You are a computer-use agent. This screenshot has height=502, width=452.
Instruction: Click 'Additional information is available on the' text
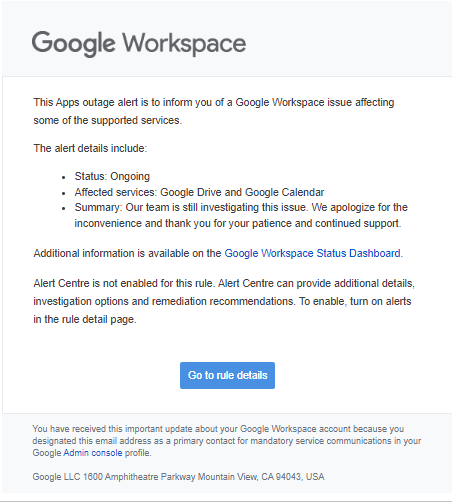click(x=127, y=253)
